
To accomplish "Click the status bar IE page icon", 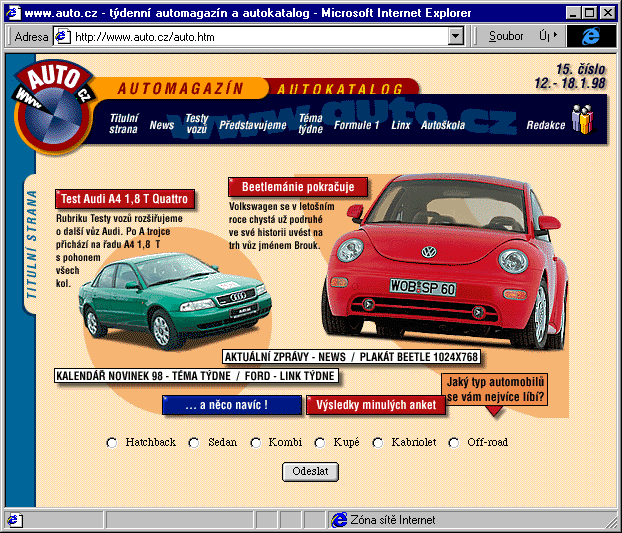I will (14, 520).
